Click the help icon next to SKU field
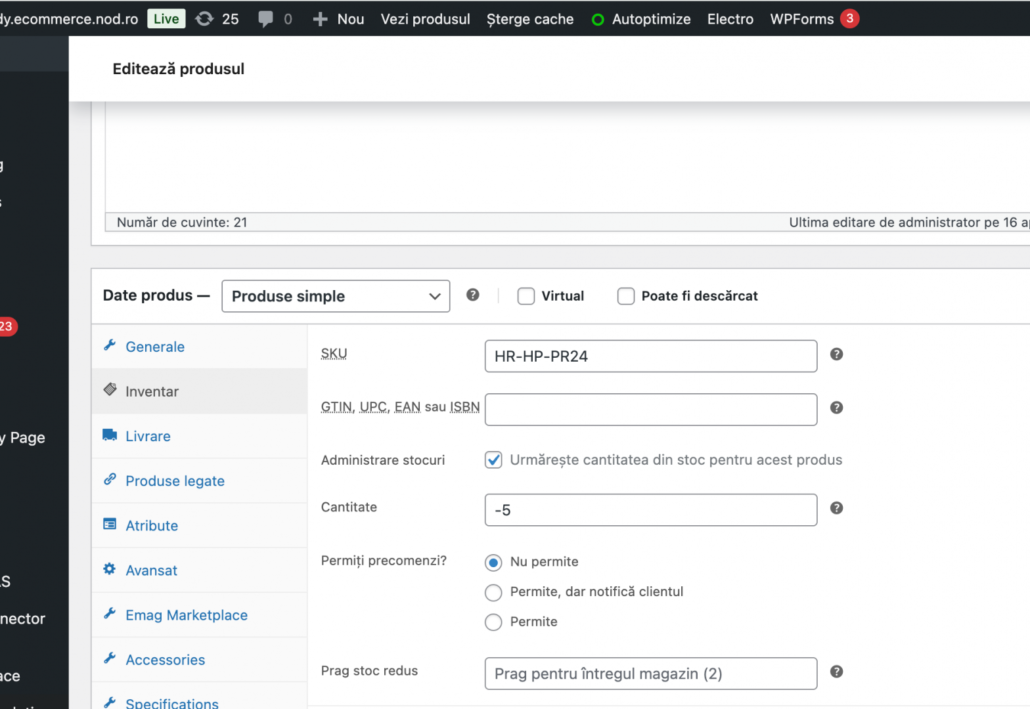This screenshot has width=1030, height=709. tap(836, 355)
